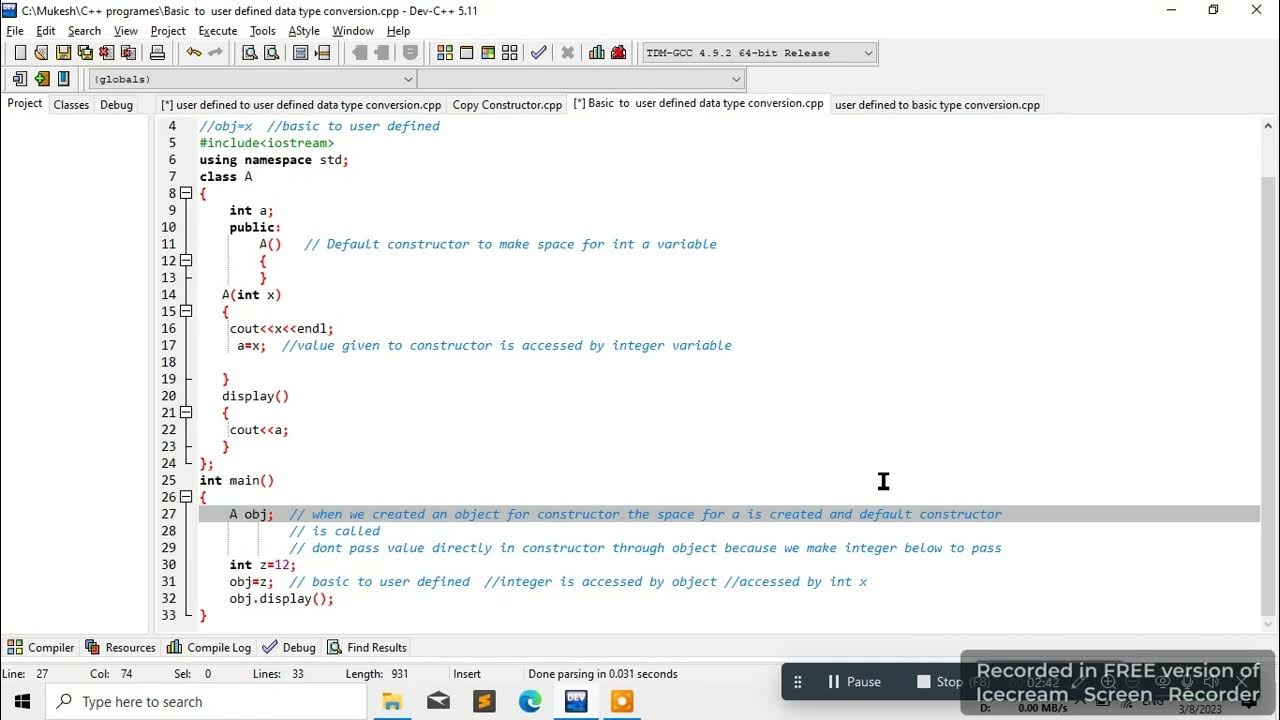Click the Goto Bookmarks icon

tap(63, 79)
